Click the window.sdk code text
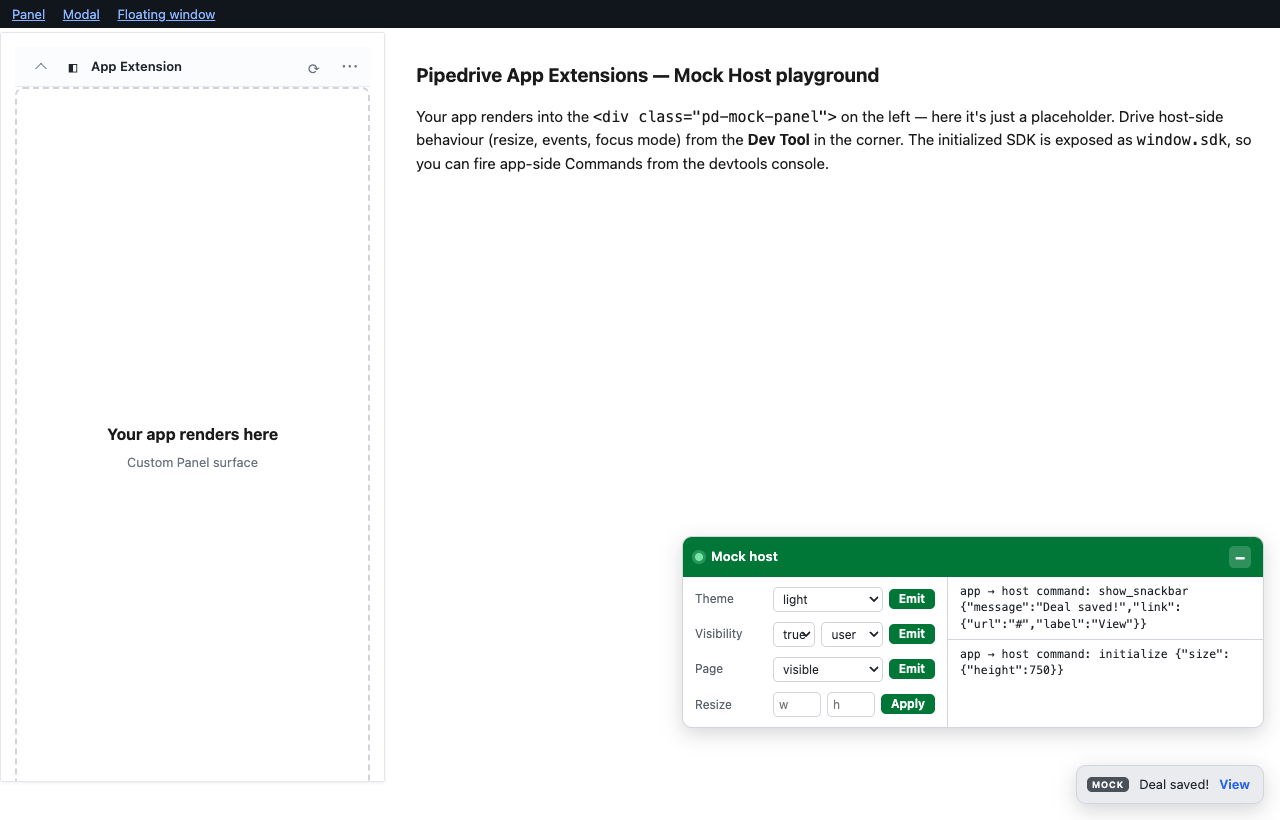 [x=1183, y=140]
